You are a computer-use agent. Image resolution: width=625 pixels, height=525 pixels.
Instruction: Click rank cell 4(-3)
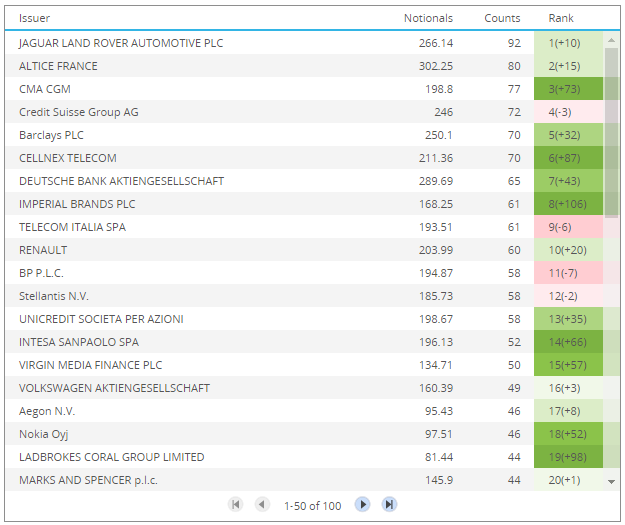(x=568, y=112)
